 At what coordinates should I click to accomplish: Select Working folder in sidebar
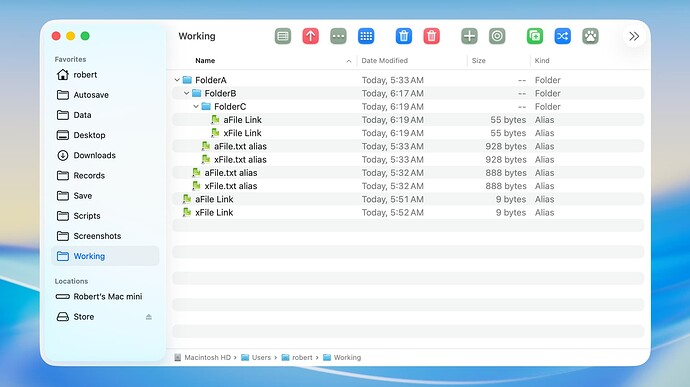105,256
